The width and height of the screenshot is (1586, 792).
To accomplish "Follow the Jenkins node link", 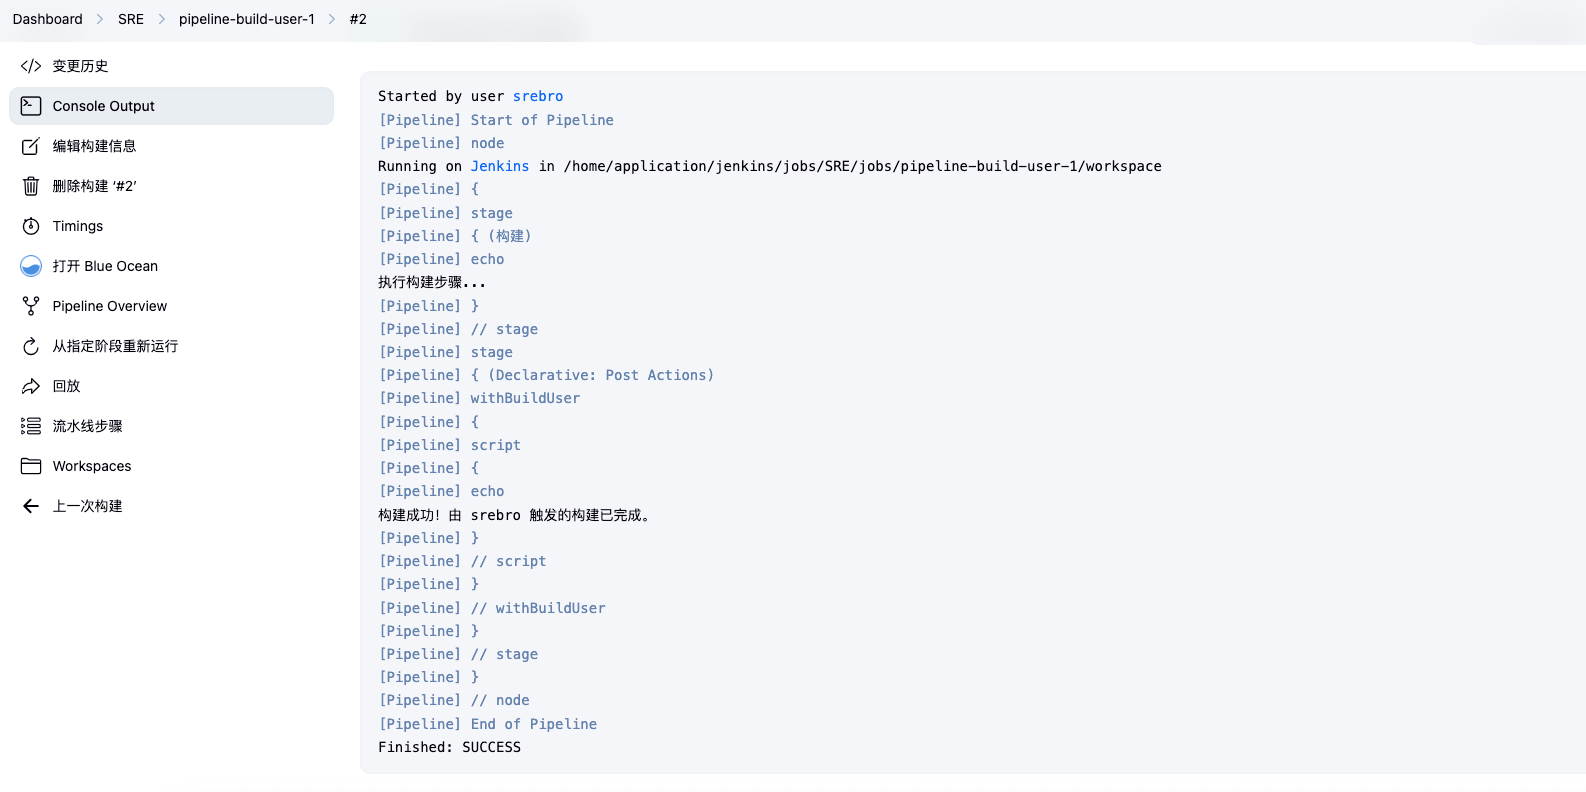I will click(x=500, y=166).
